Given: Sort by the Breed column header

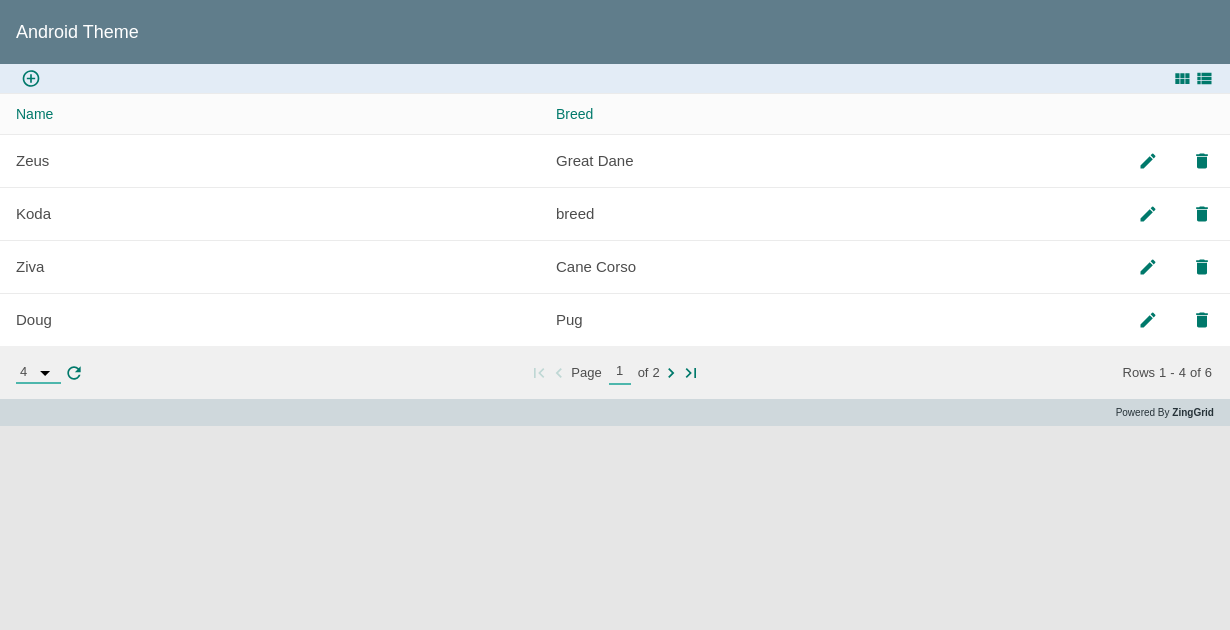Looking at the screenshot, I should [x=574, y=114].
